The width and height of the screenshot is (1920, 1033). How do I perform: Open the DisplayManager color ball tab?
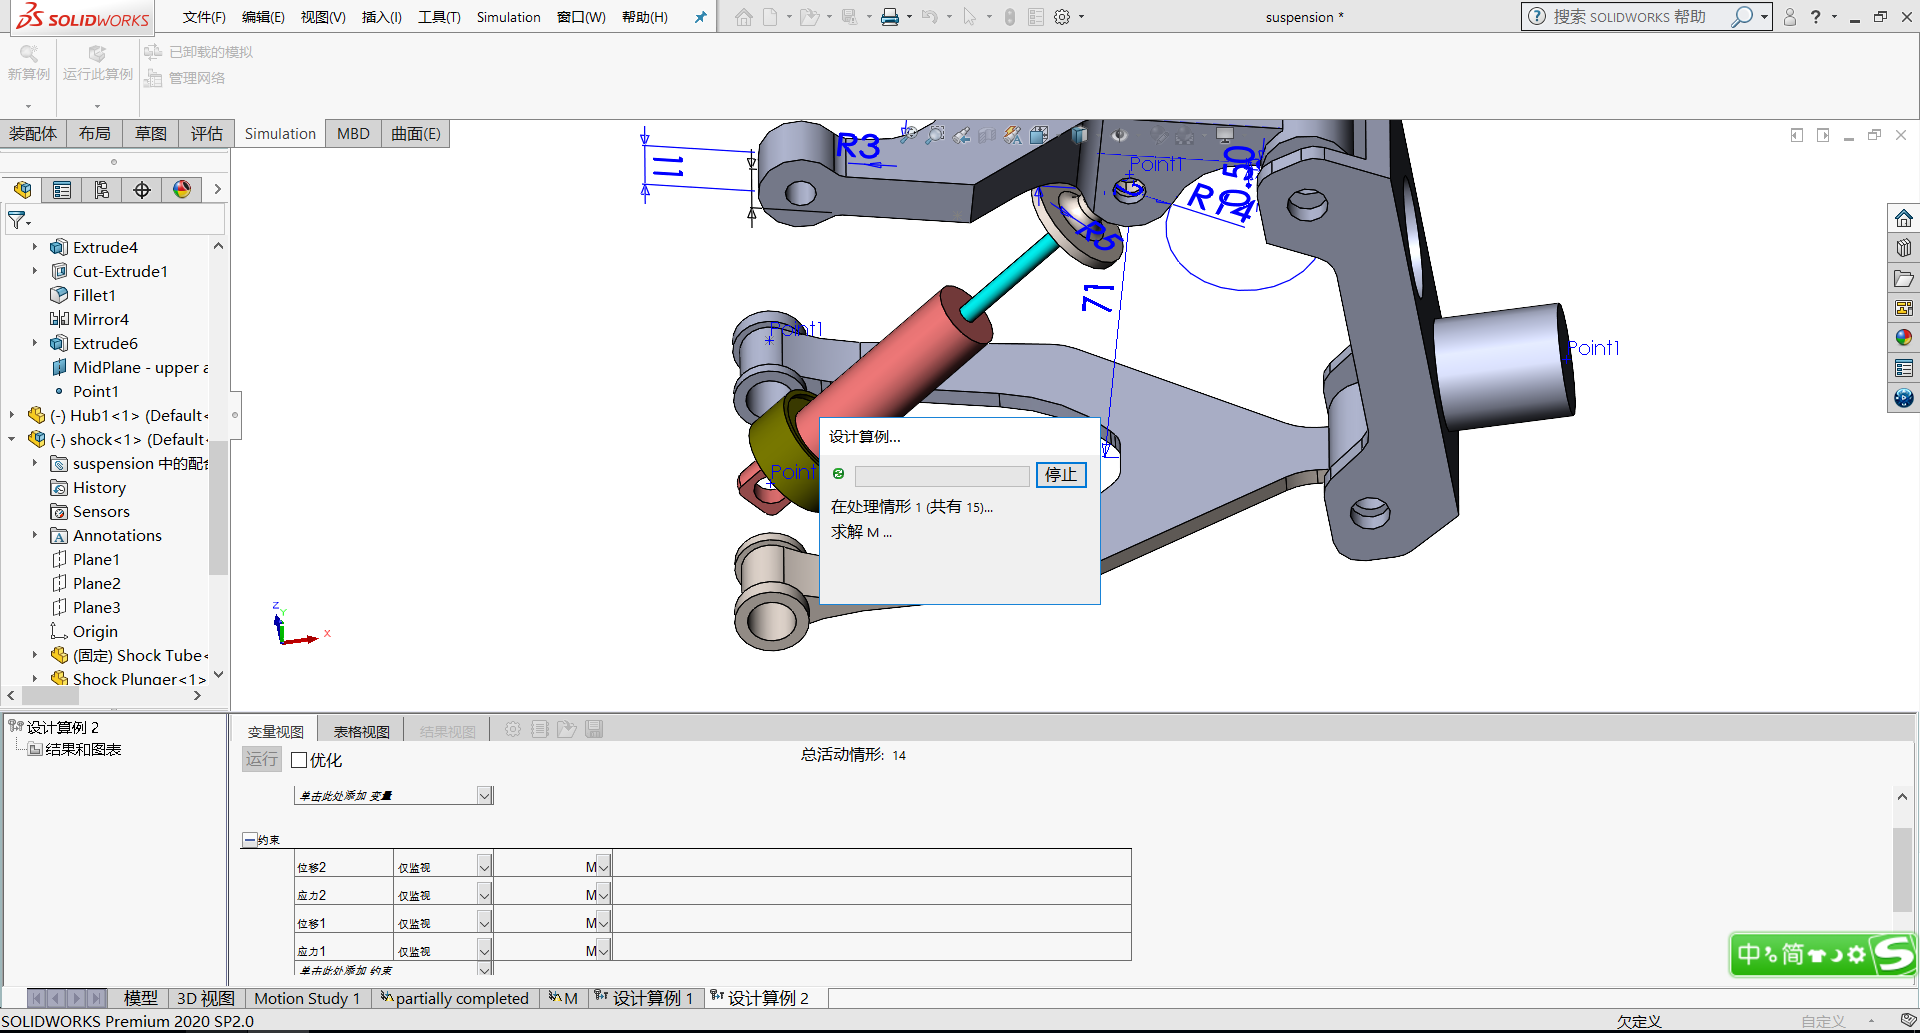[182, 190]
